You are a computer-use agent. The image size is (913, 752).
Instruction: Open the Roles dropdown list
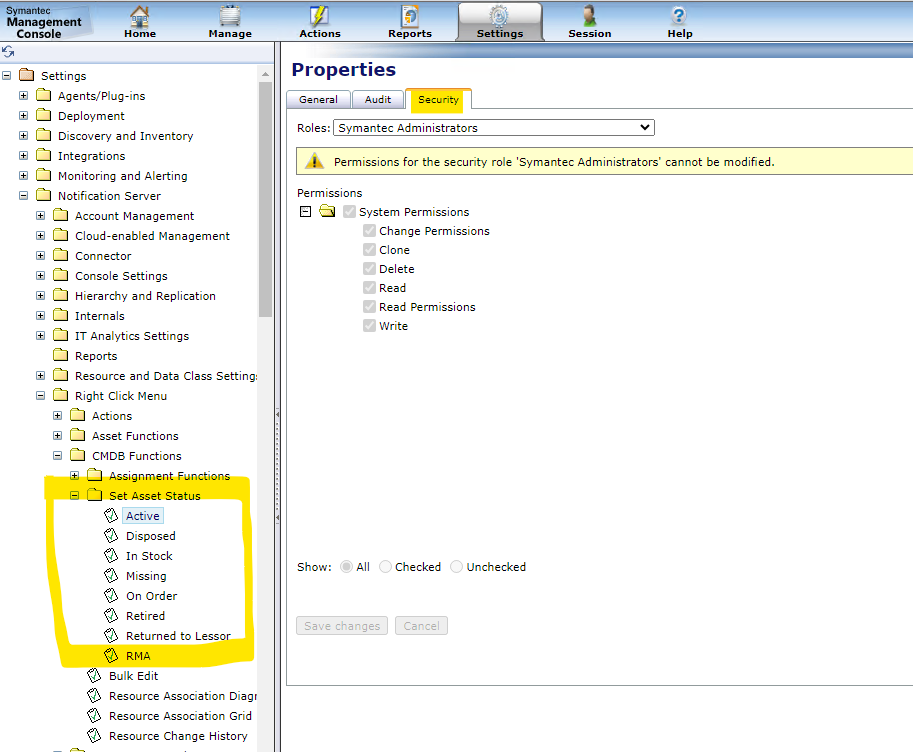click(494, 128)
